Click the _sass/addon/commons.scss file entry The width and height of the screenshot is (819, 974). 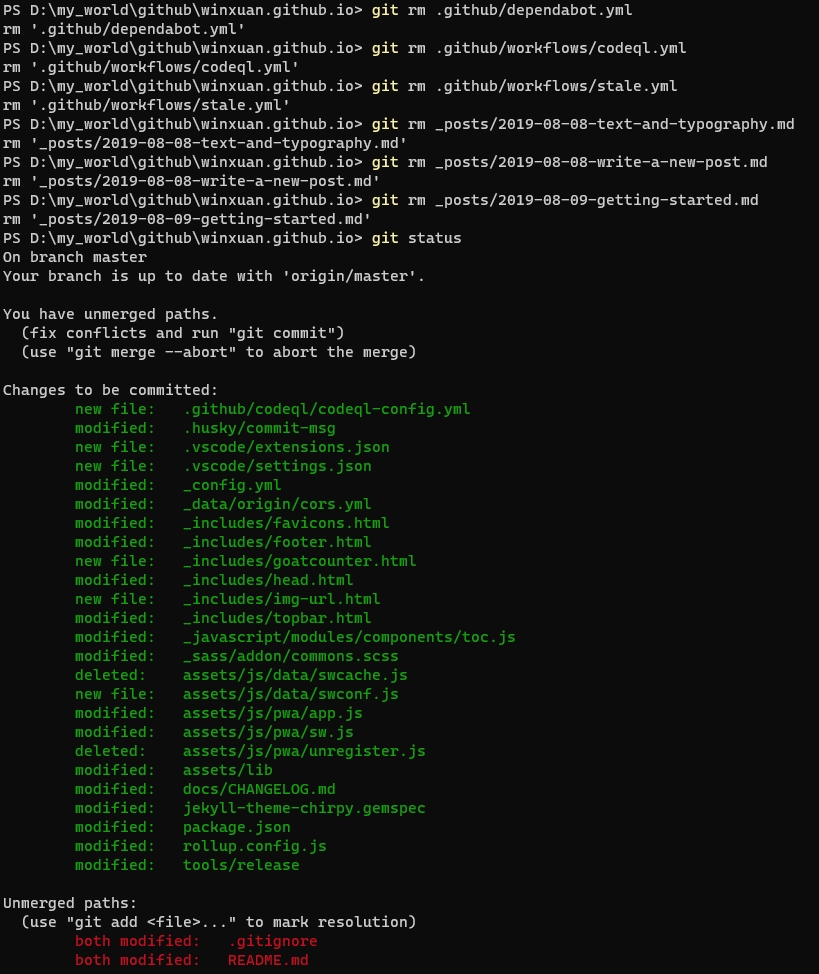[x=290, y=656]
